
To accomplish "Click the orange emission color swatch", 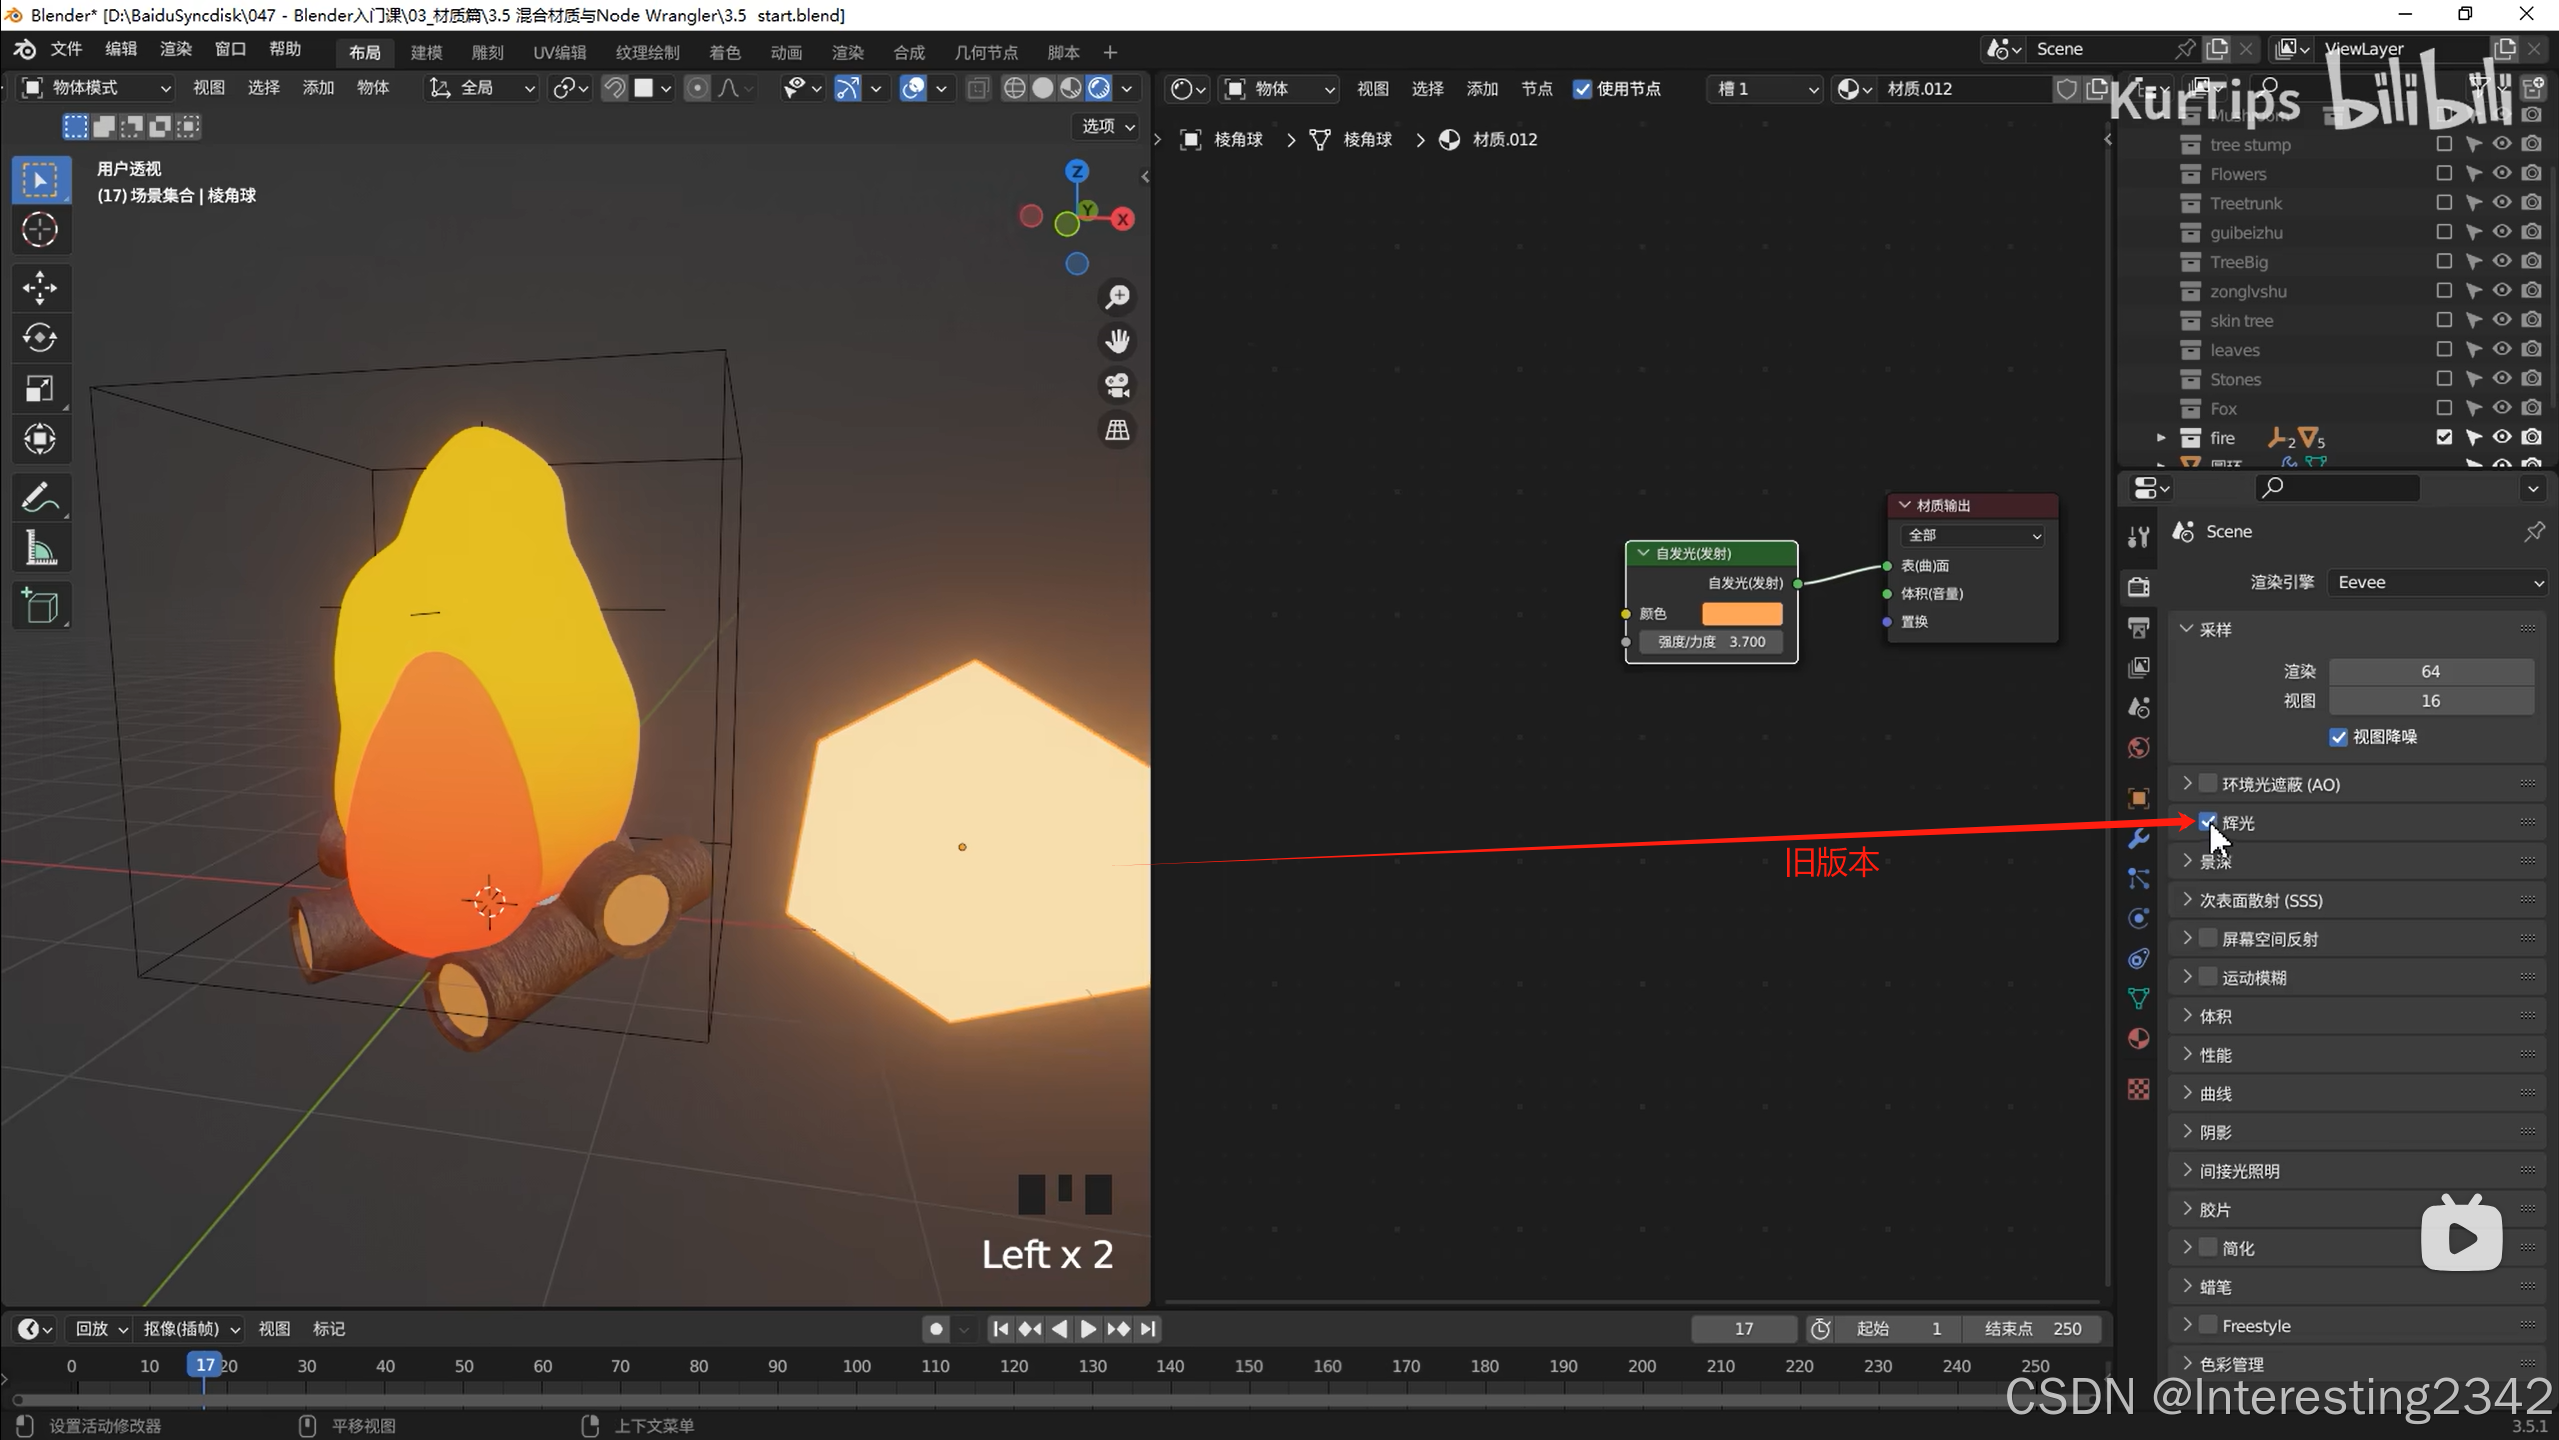I will click(1741, 613).
